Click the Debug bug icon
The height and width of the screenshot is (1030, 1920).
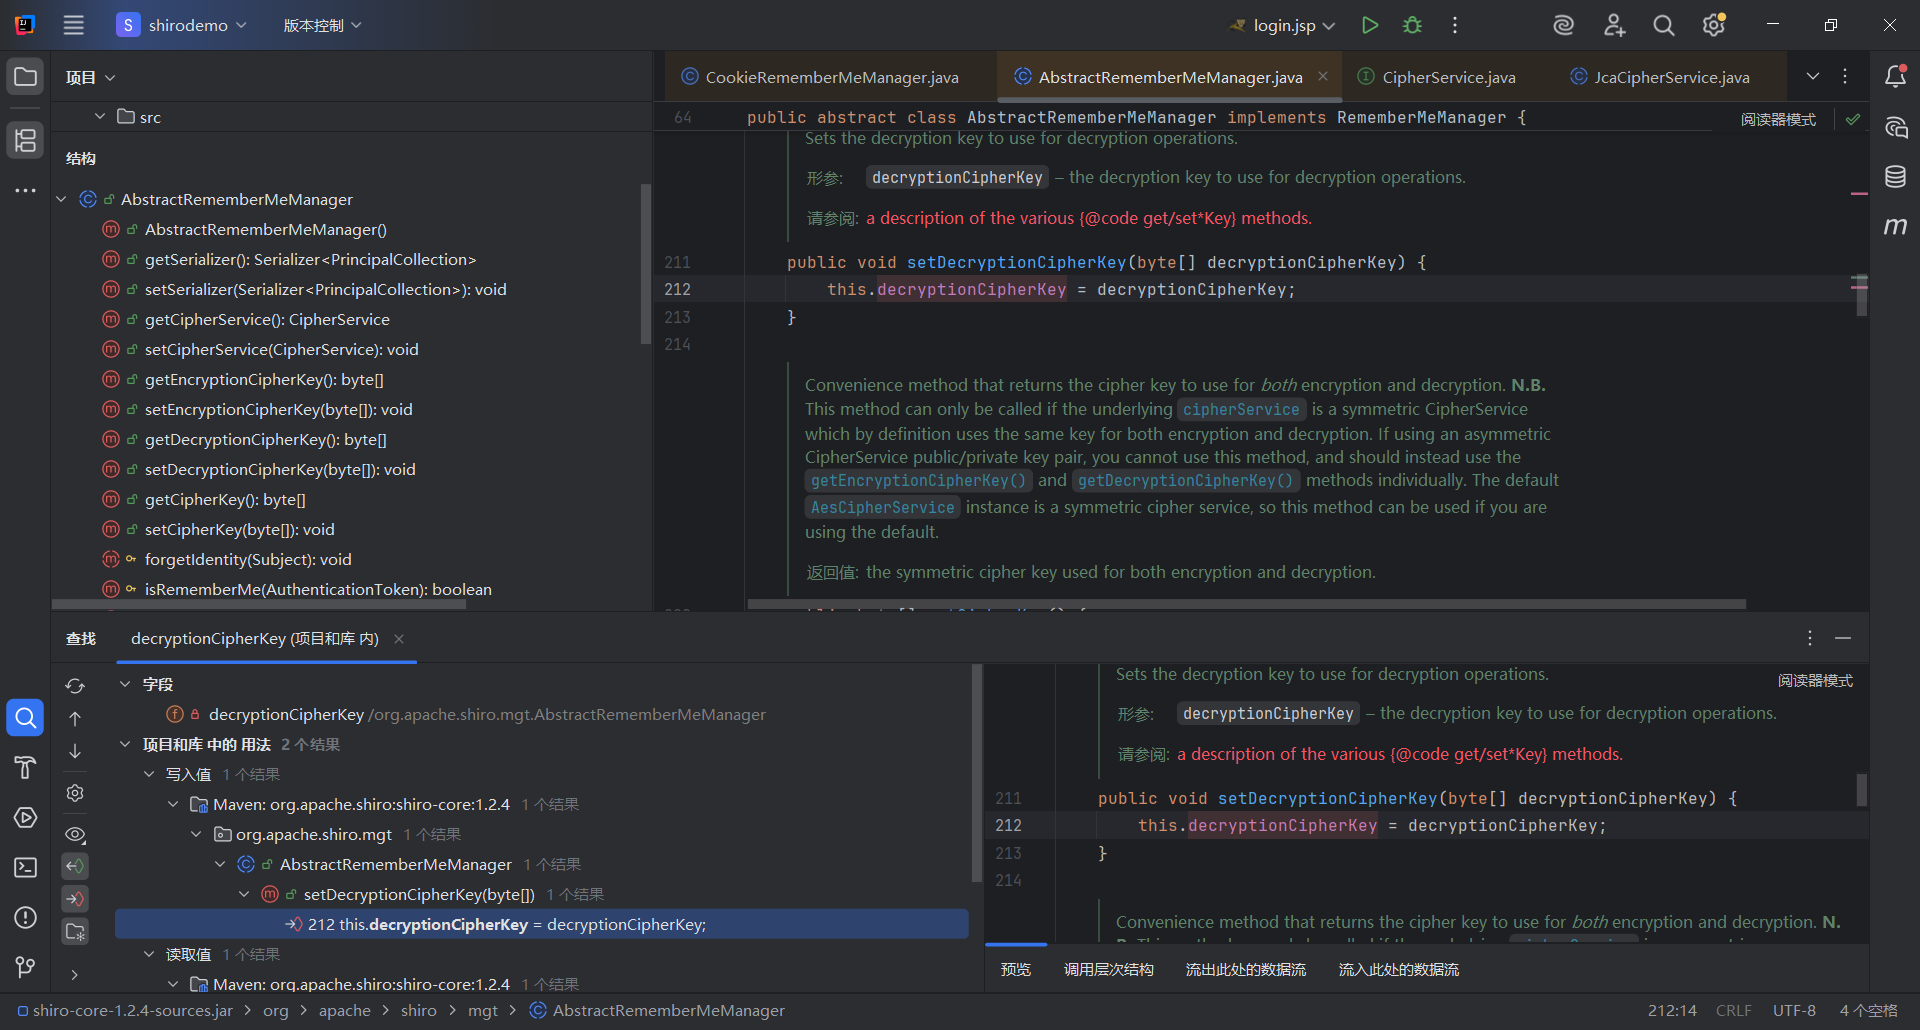click(x=1412, y=25)
